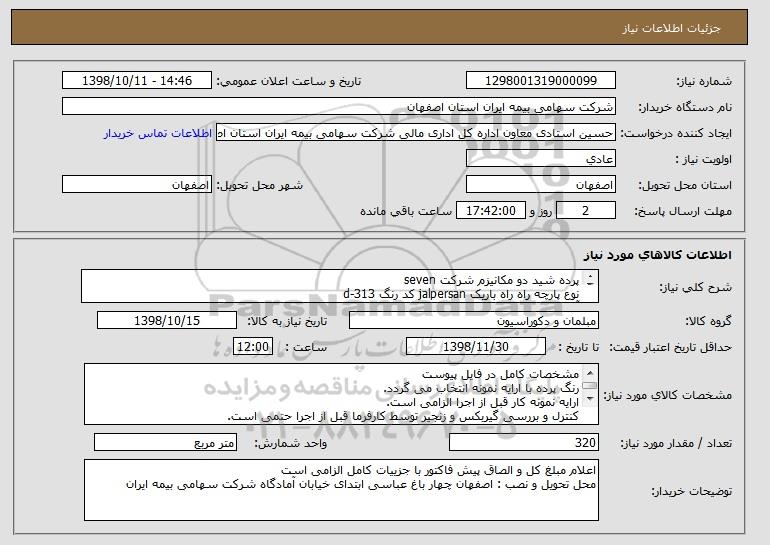The width and height of the screenshot is (770, 545).
Task: Click the buyer notes text area
Action: 341,490
